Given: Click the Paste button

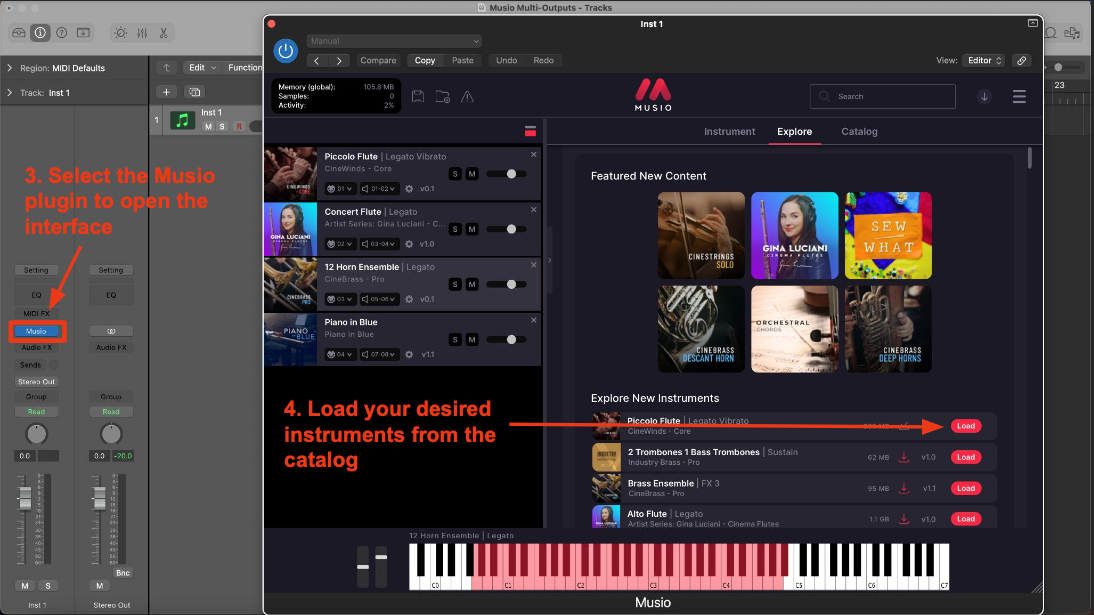Looking at the screenshot, I should coord(463,61).
